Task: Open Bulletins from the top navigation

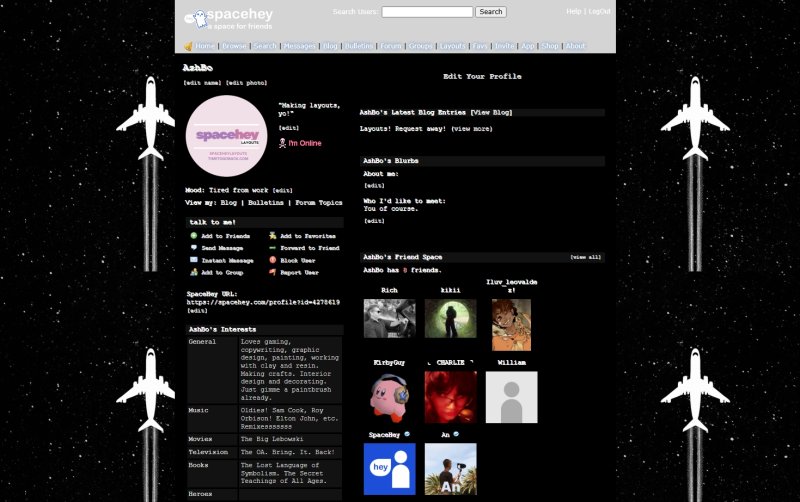Action: (358, 46)
